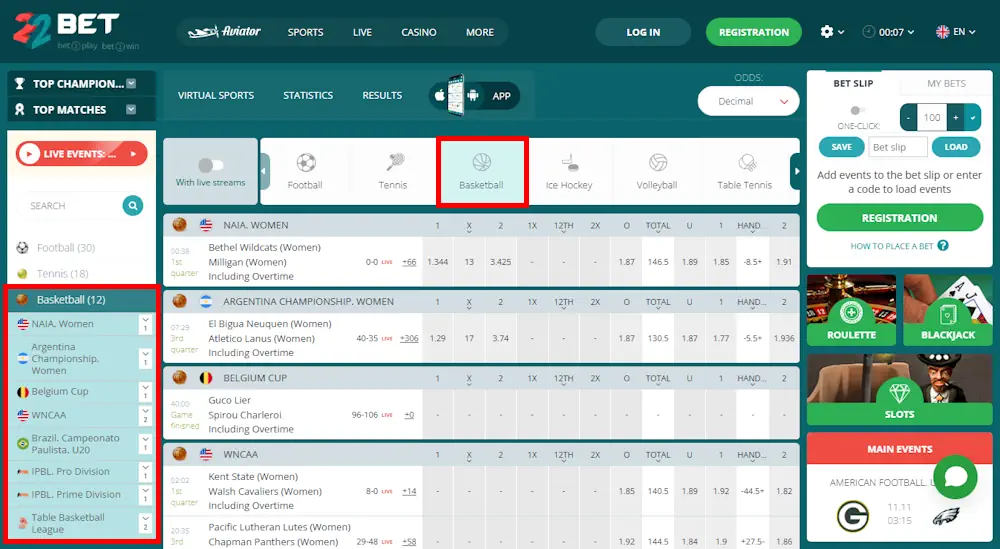Open the CASINO menu
The image size is (1000, 549).
pos(419,32)
